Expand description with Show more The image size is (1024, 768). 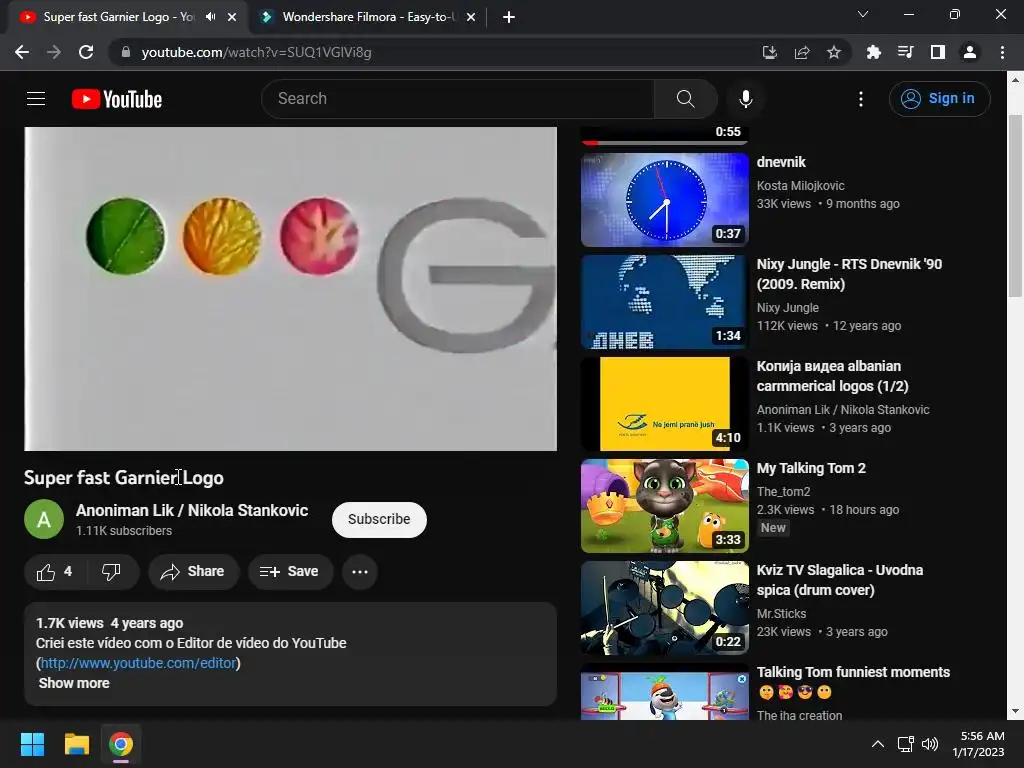(74, 683)
